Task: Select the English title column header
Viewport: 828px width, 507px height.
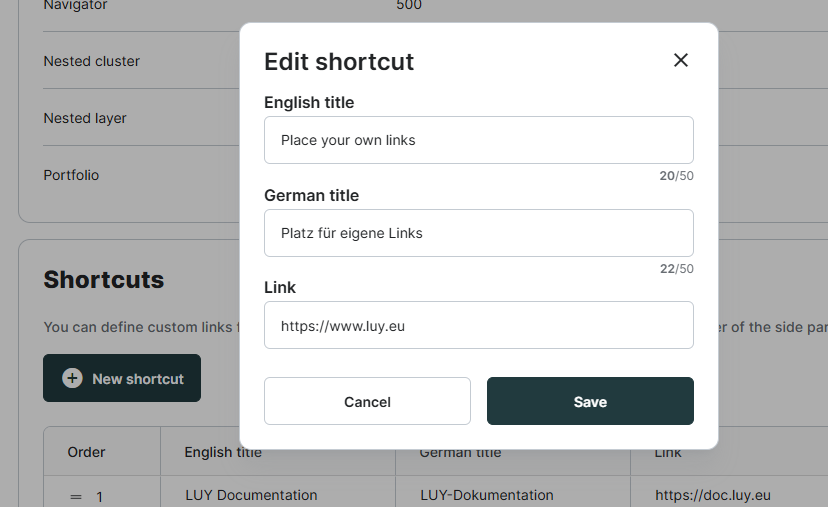Action: coord(223,453)
